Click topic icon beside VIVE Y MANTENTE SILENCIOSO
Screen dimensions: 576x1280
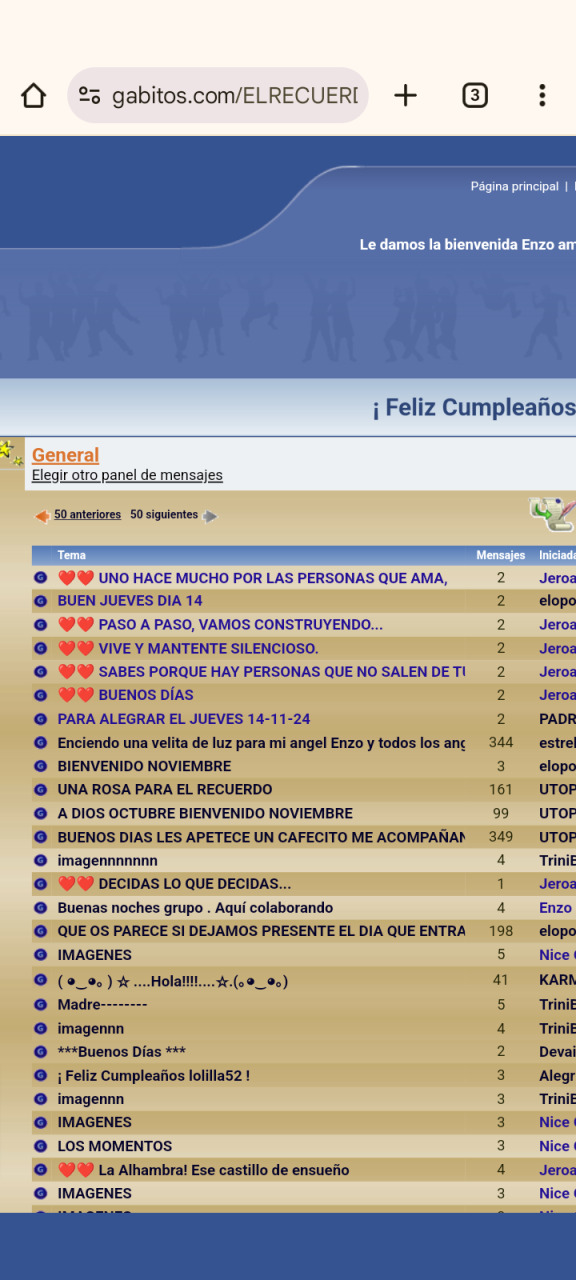click(40, 648)
